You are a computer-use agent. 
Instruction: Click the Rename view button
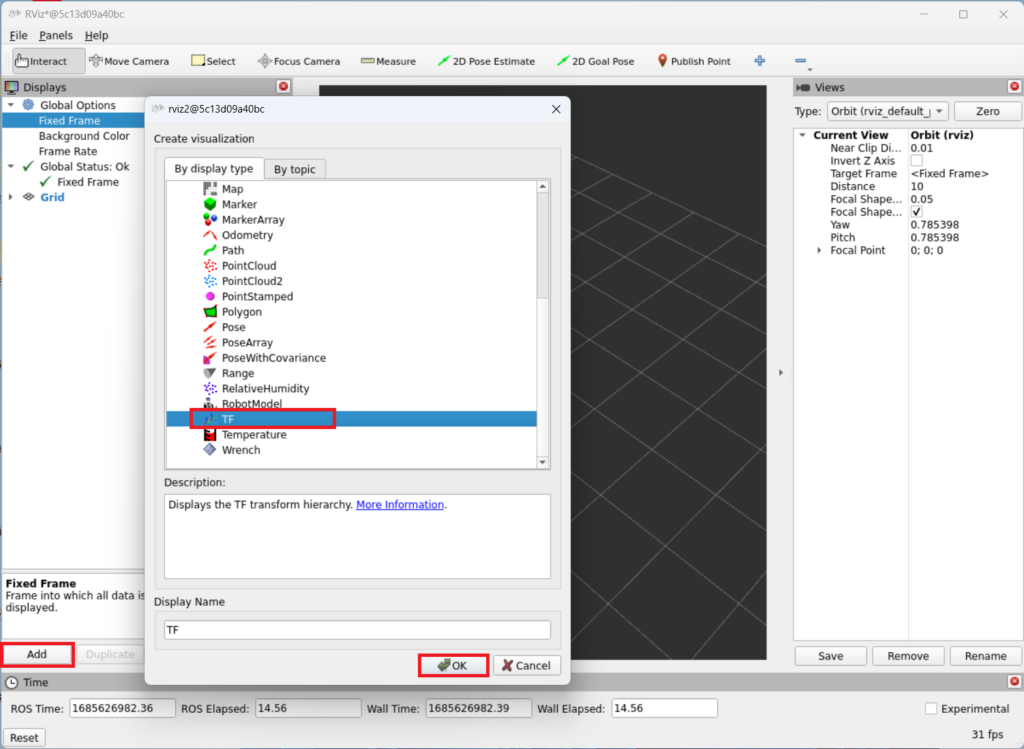click(985, 656)
